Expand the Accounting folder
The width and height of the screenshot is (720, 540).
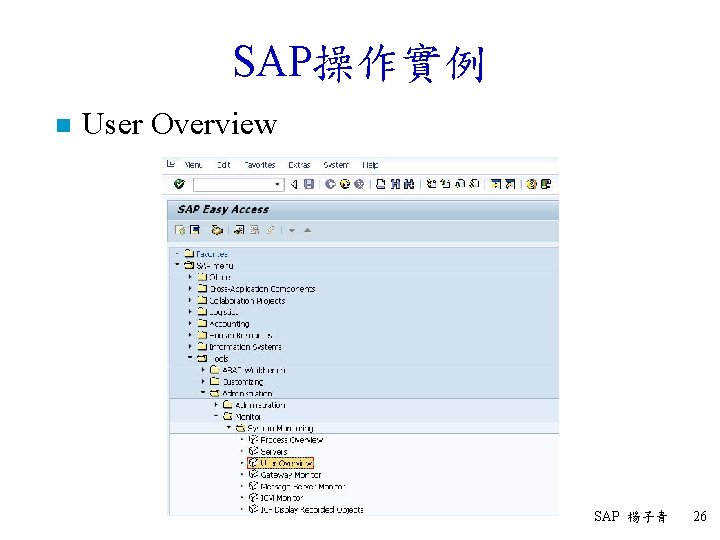click(190, 323)
